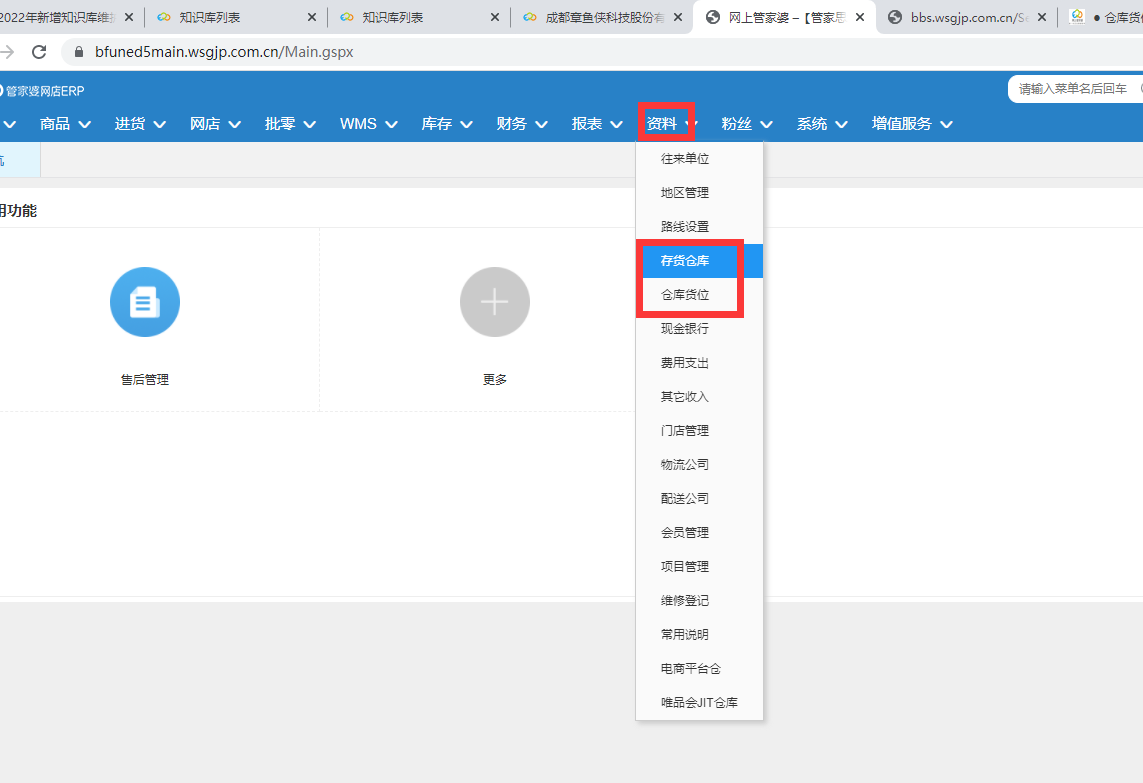Open the 售后管理 blue document icon

coord(144,302)
